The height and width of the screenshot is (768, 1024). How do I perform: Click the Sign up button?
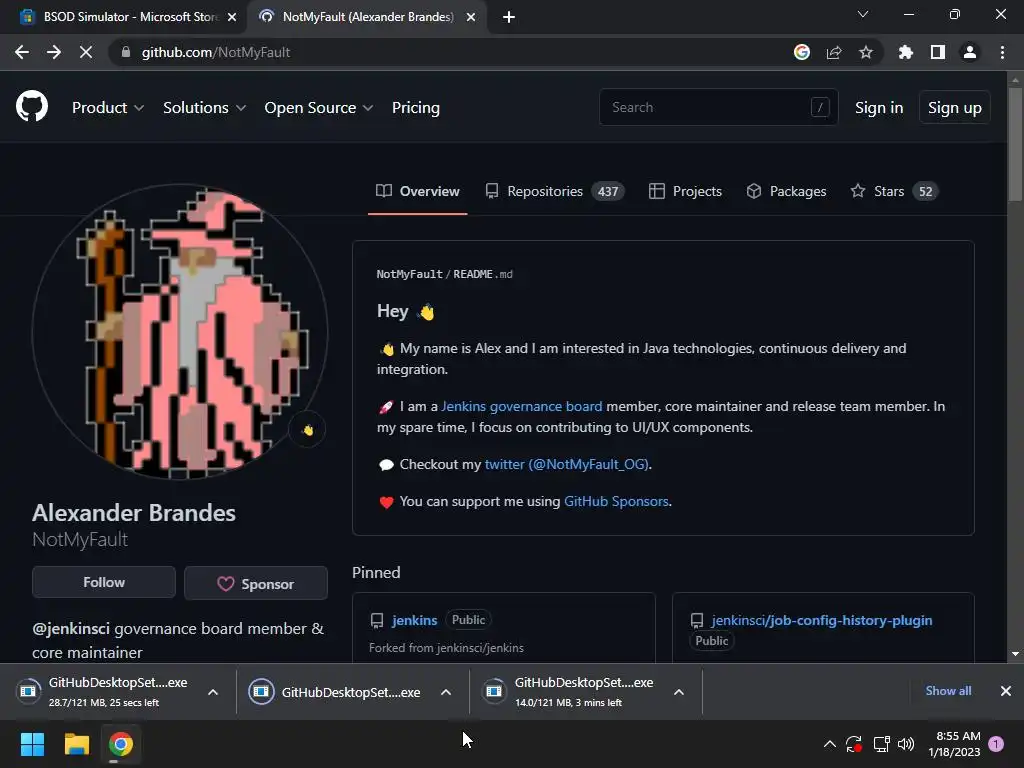click(x=955, y=108)
